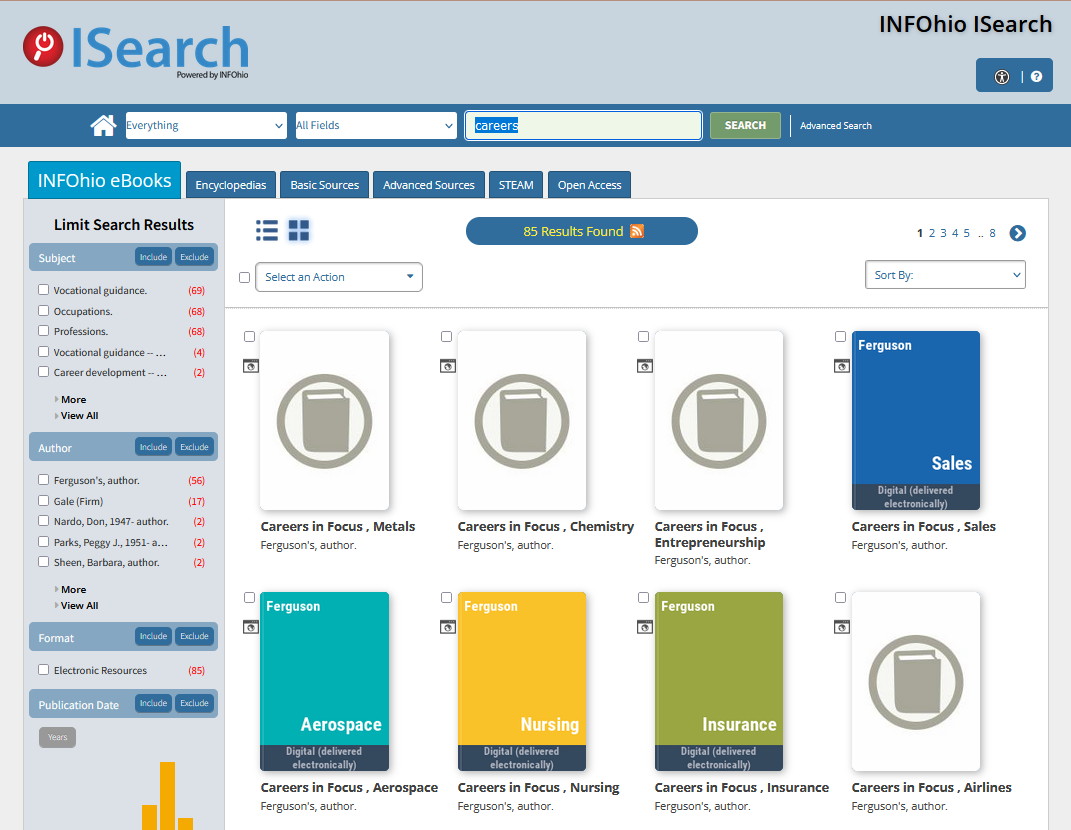The image size is (1071, 830).
Task: Click the 85 Results Found banner
Action: pyautogui.click(x=582, y=231)
